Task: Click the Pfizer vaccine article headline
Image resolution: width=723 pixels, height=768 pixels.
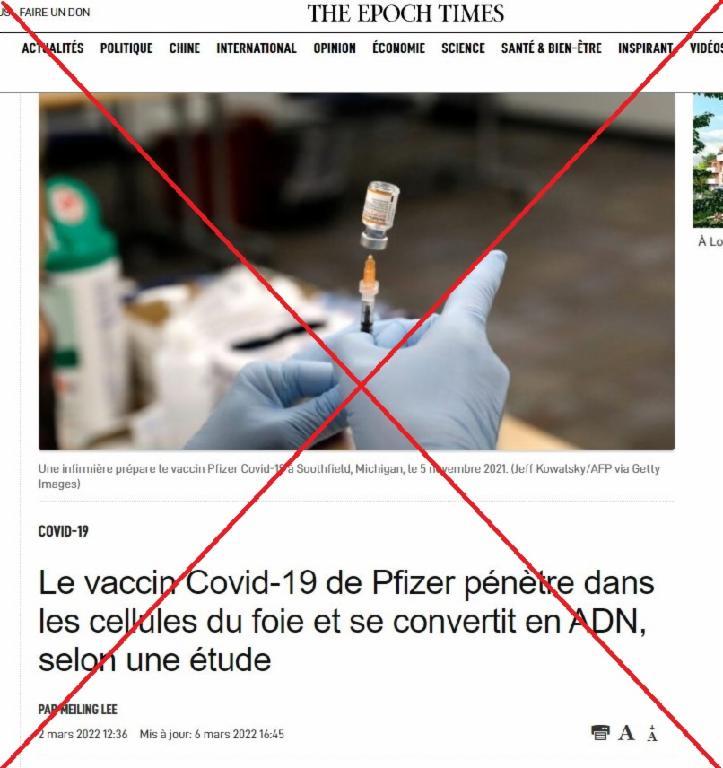Action: [x=346, y=621]
